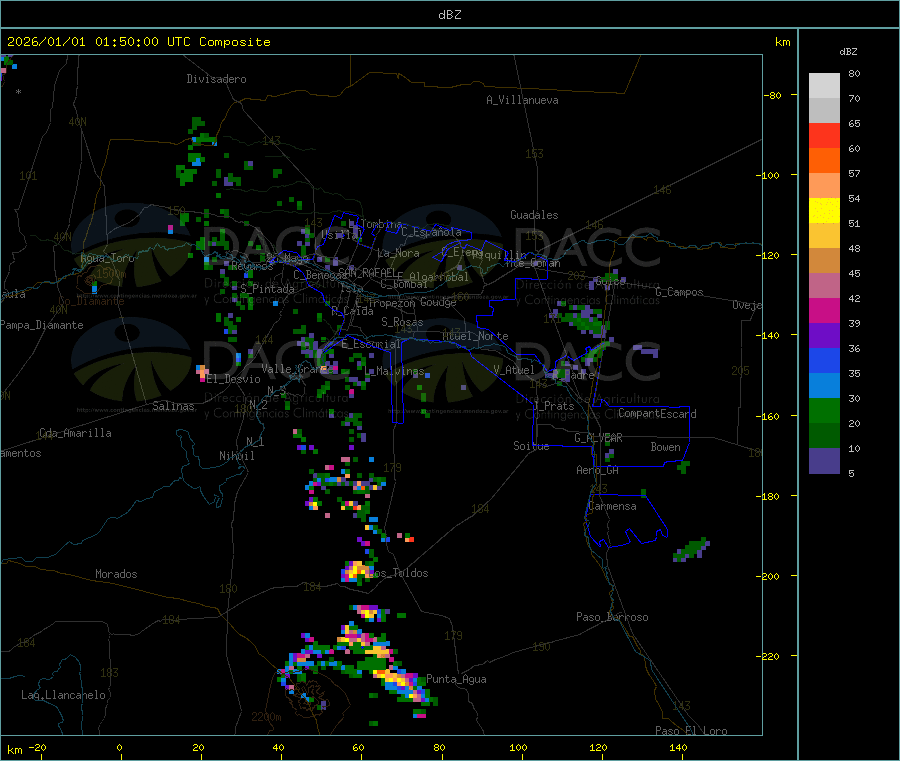900x761 pixels.
Task: Click the A_Villanueva place label
Action: click(x=522, y=100)
